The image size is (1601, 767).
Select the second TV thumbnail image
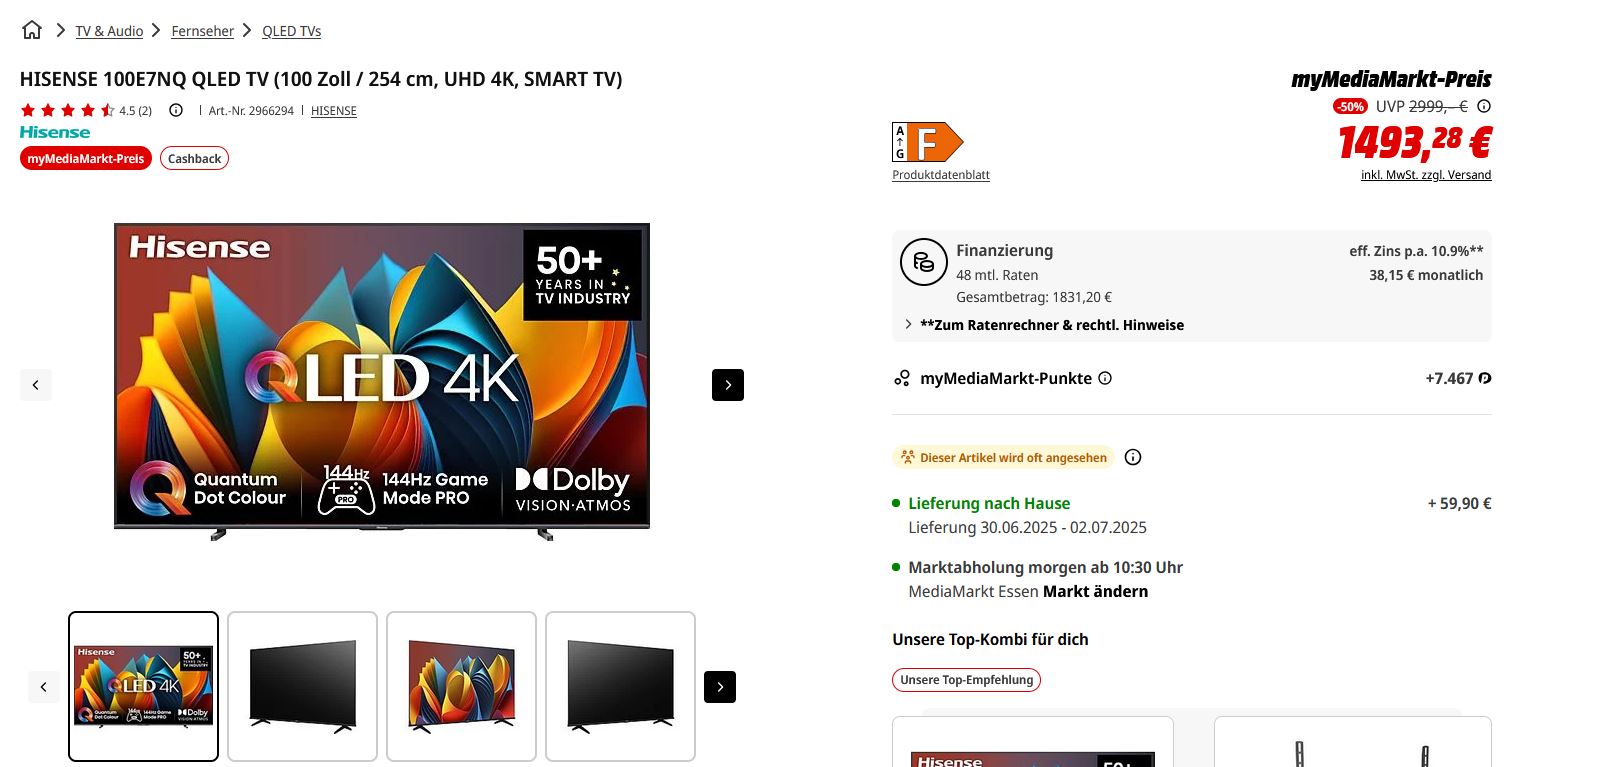[302, 687]
